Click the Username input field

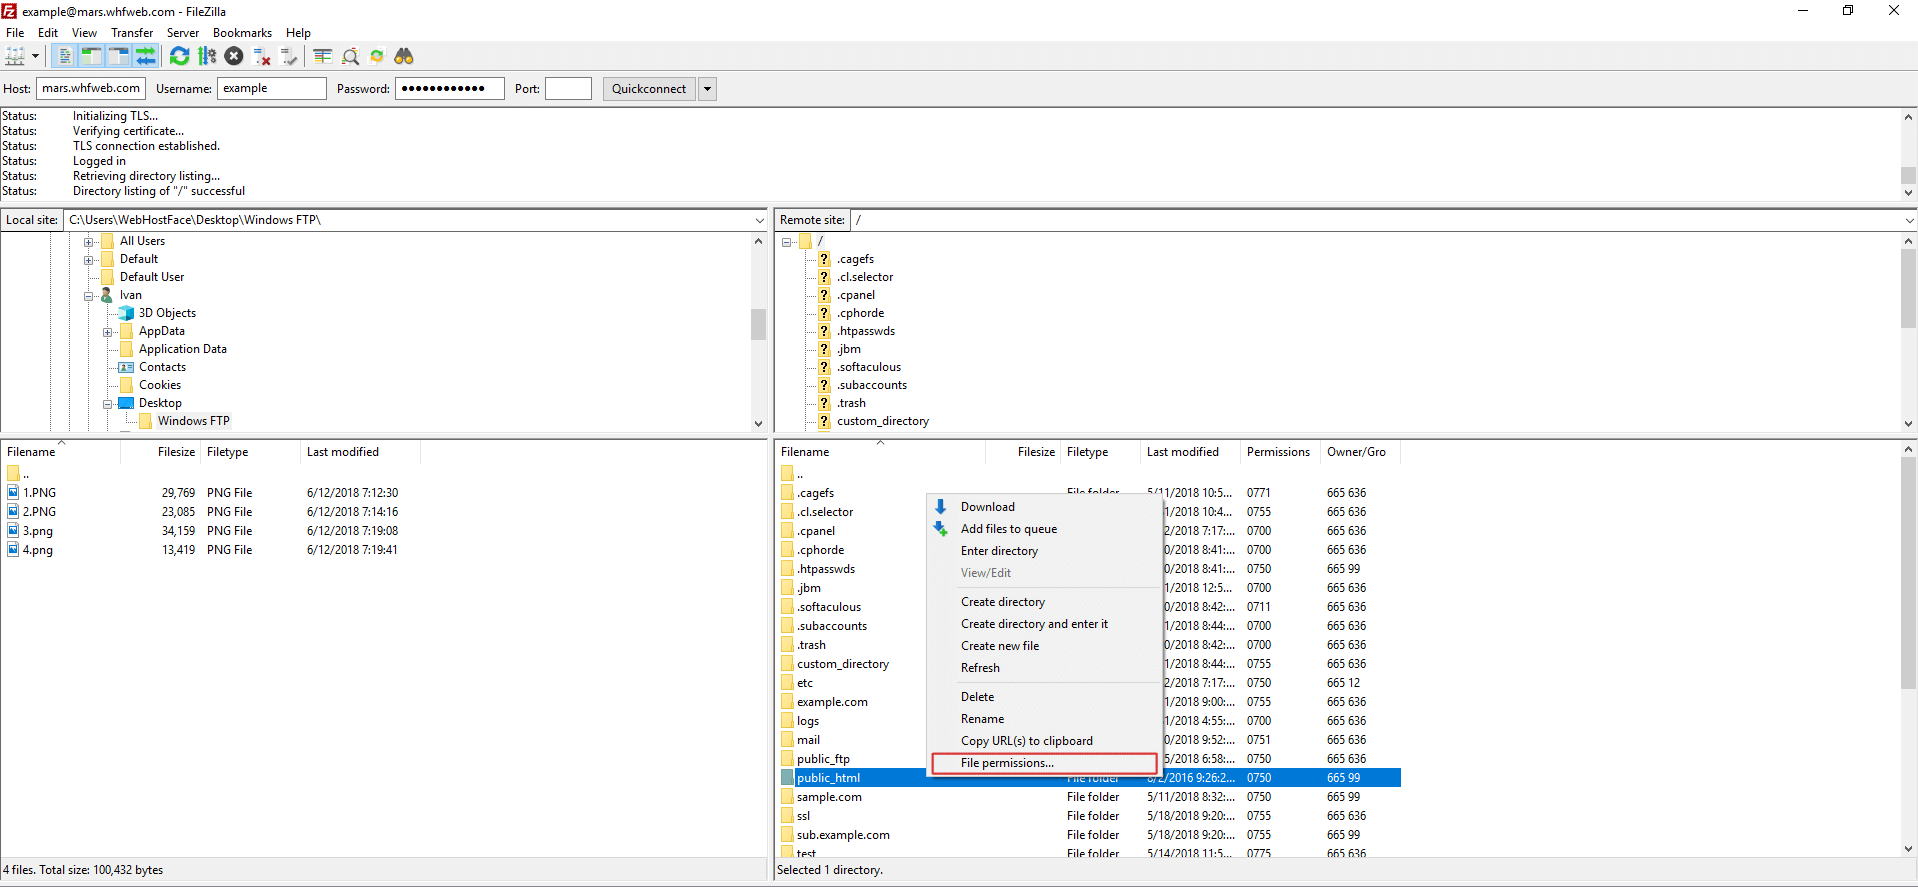click(x=272, y=89)
